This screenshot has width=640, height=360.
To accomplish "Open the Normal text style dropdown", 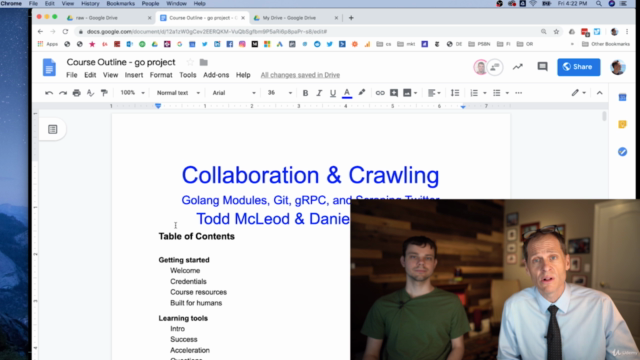I will [x=178, y=93].
